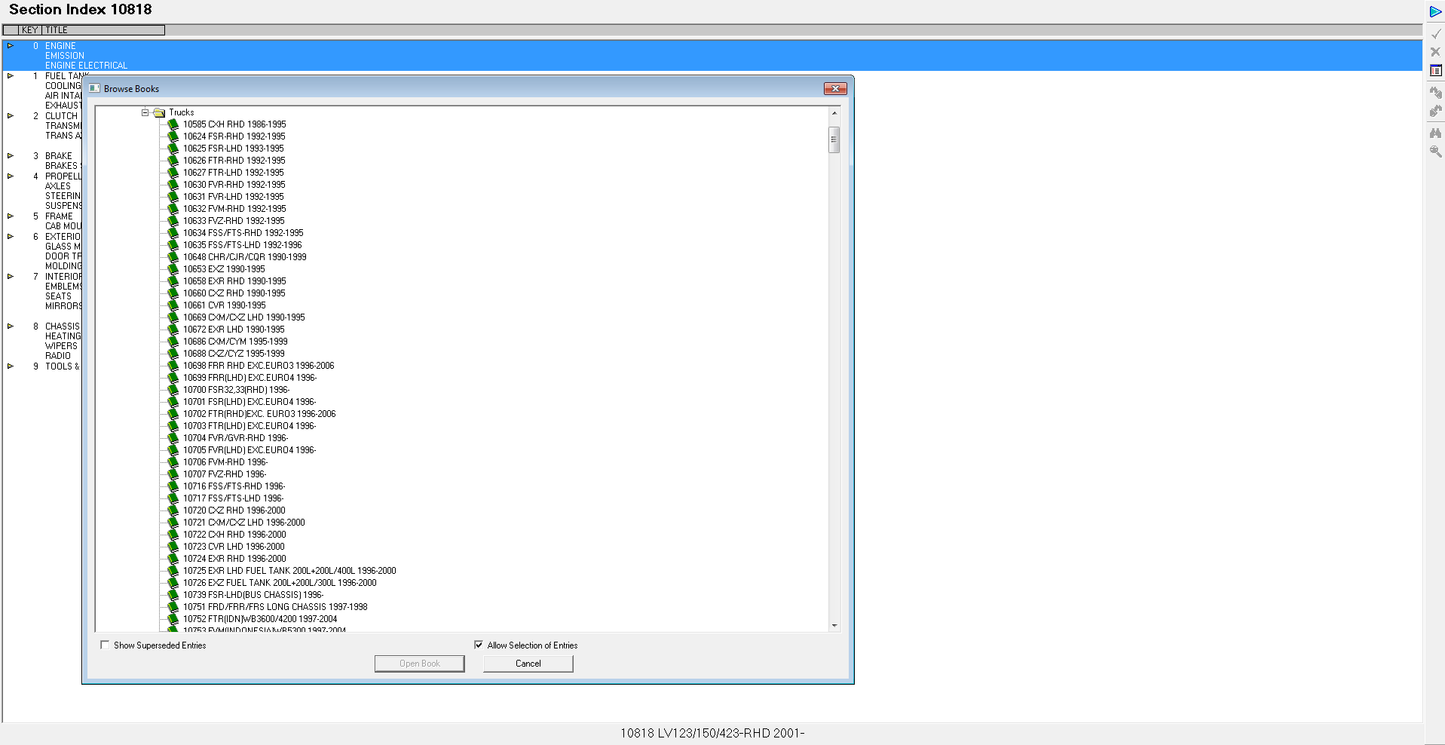
Task: Select book icon for 10585 CXH RHD 1986-1995
Action: coord(173,125)
